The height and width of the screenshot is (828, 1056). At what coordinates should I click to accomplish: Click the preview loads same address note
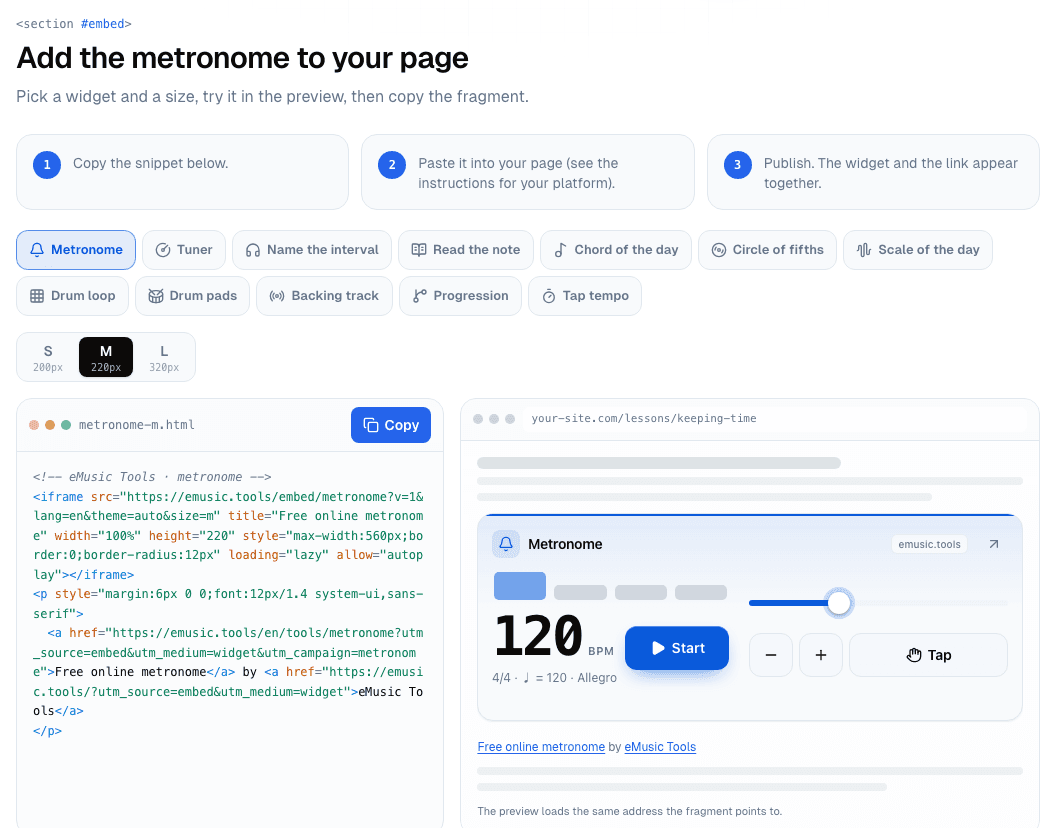coord(630,811)
